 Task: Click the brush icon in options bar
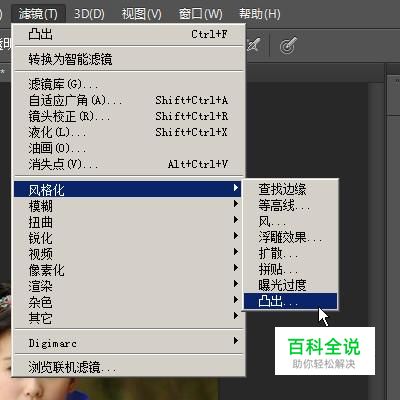[253, 45]
